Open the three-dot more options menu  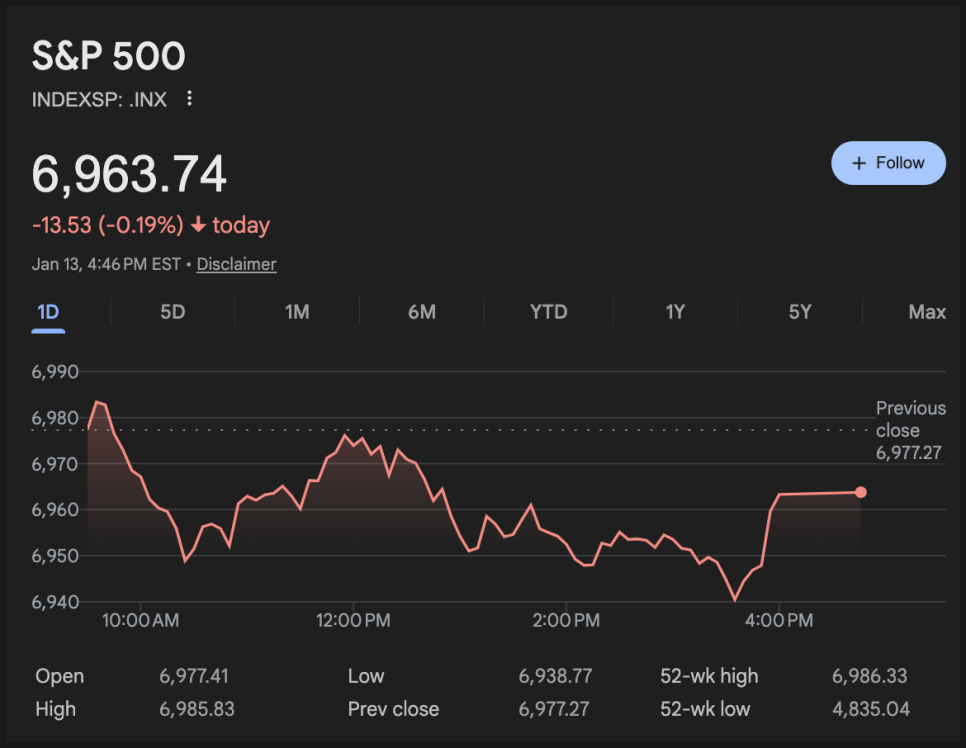(x=189, y=99)
